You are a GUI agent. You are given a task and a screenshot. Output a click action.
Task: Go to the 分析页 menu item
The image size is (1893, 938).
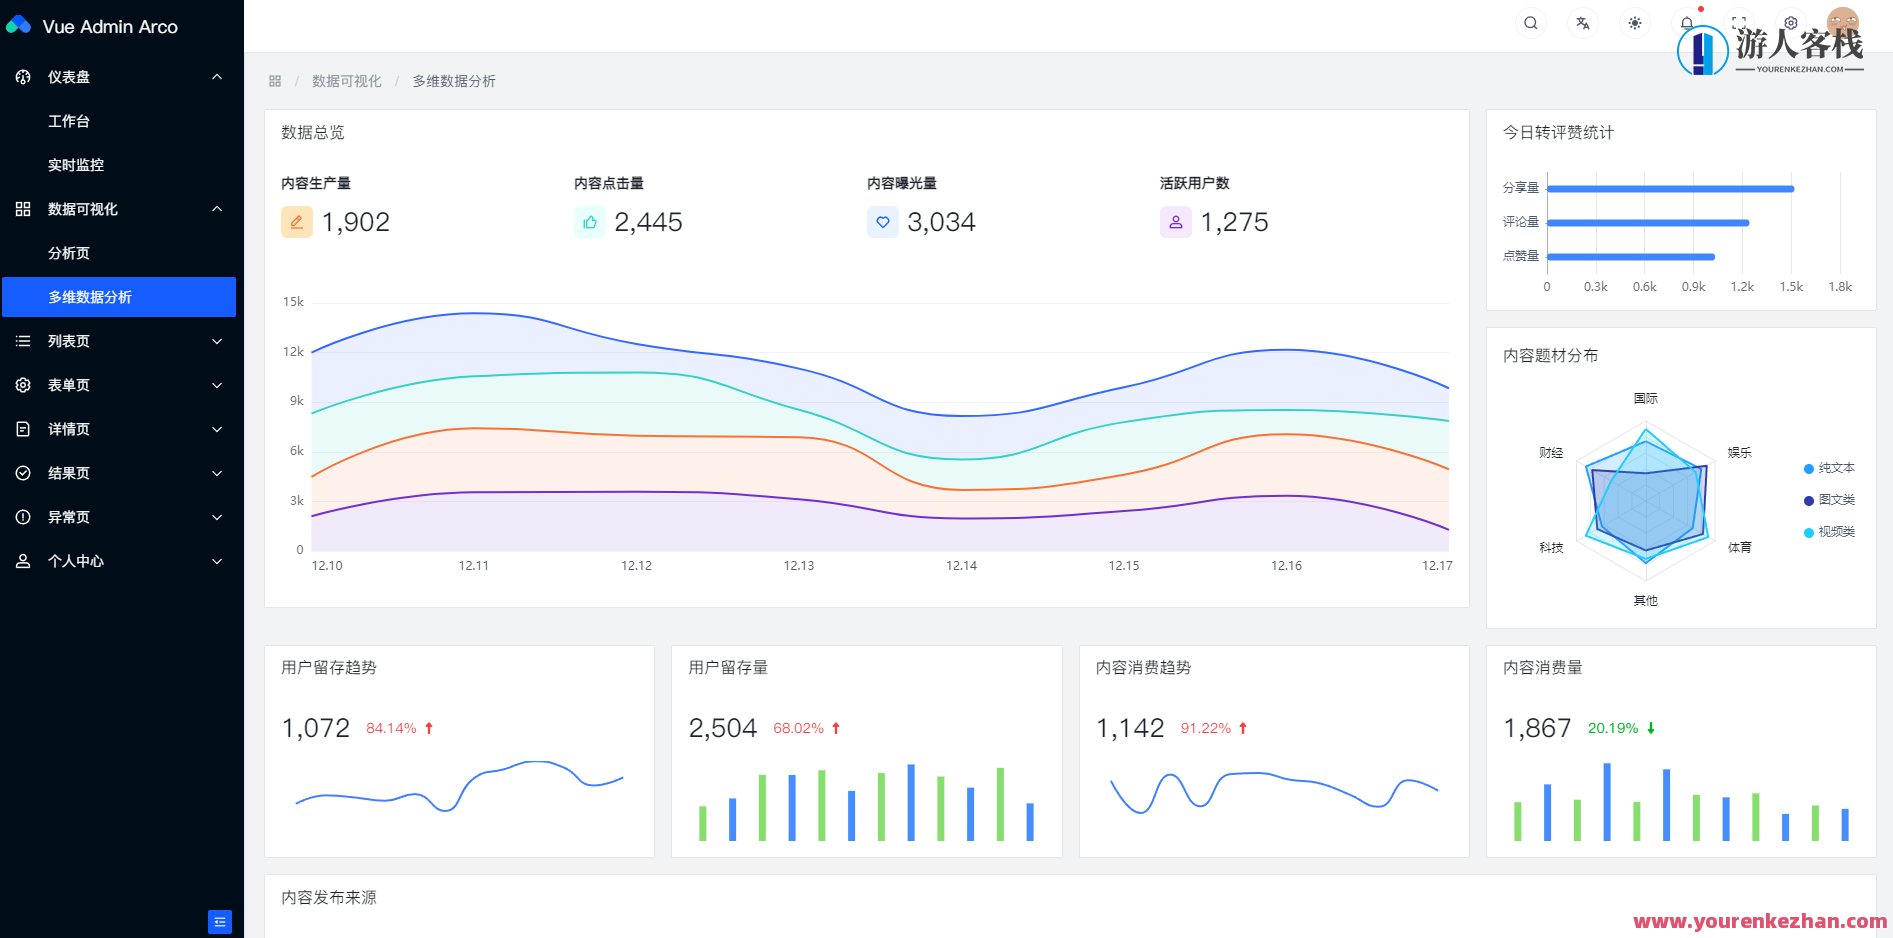click(x=69, y=253)
